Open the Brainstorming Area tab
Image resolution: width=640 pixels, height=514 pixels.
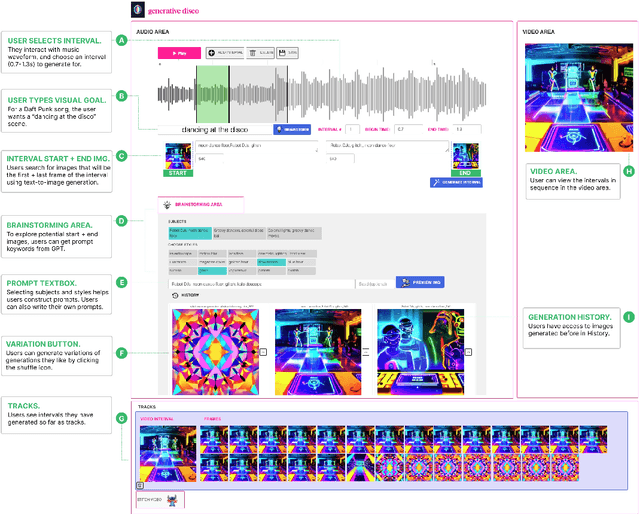pyautogui.click(x=201, y=205)
